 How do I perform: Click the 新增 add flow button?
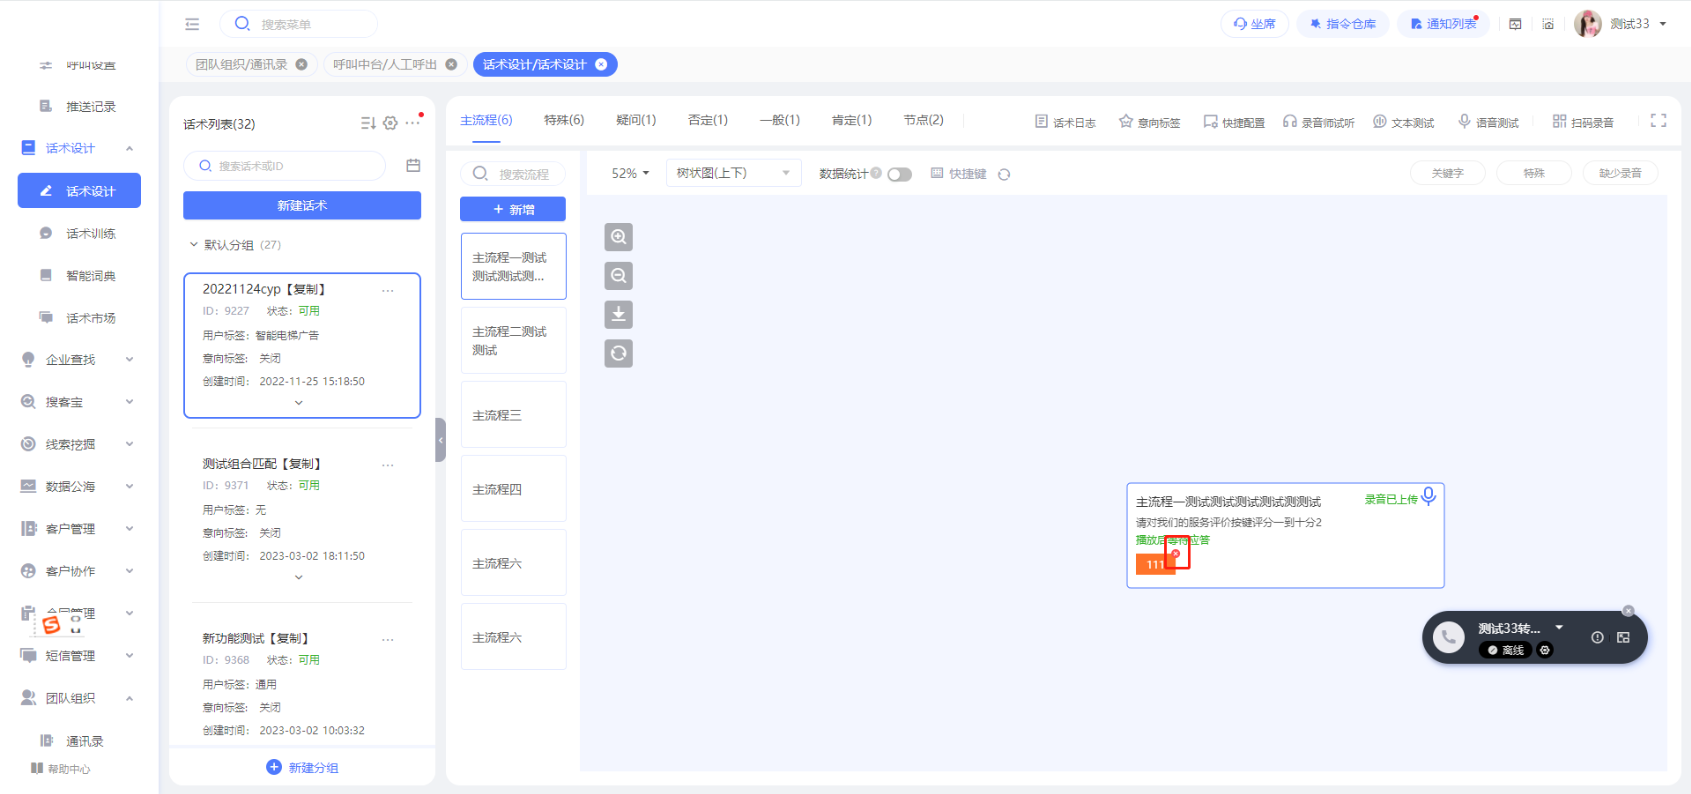point(513,209)
